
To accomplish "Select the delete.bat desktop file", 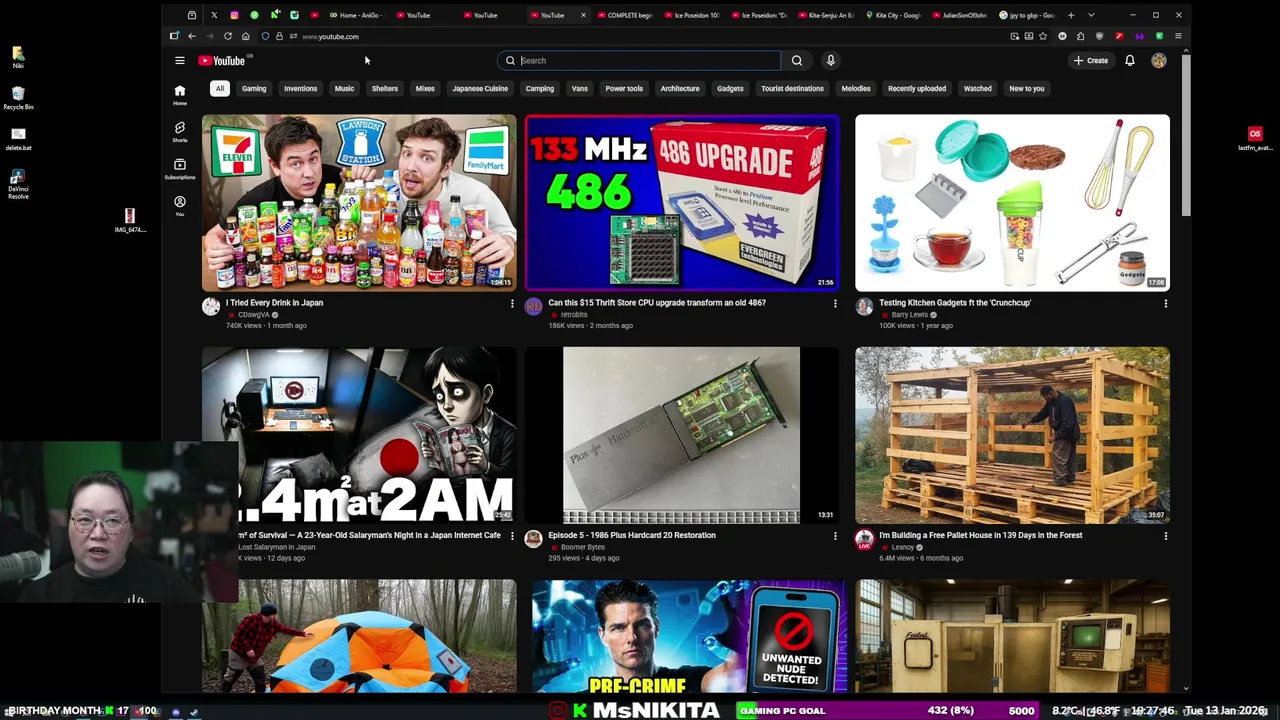I will pos(18,138).
